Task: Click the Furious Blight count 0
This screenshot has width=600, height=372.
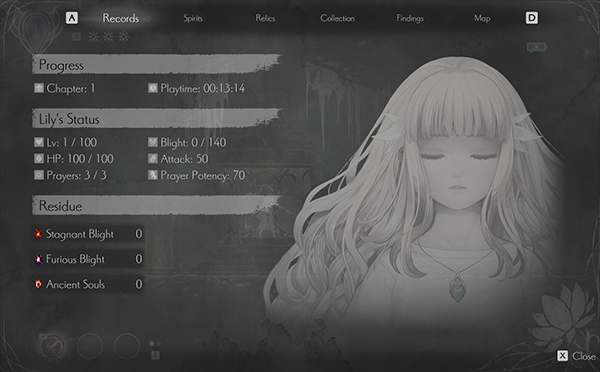Action: tap(139, 259)
